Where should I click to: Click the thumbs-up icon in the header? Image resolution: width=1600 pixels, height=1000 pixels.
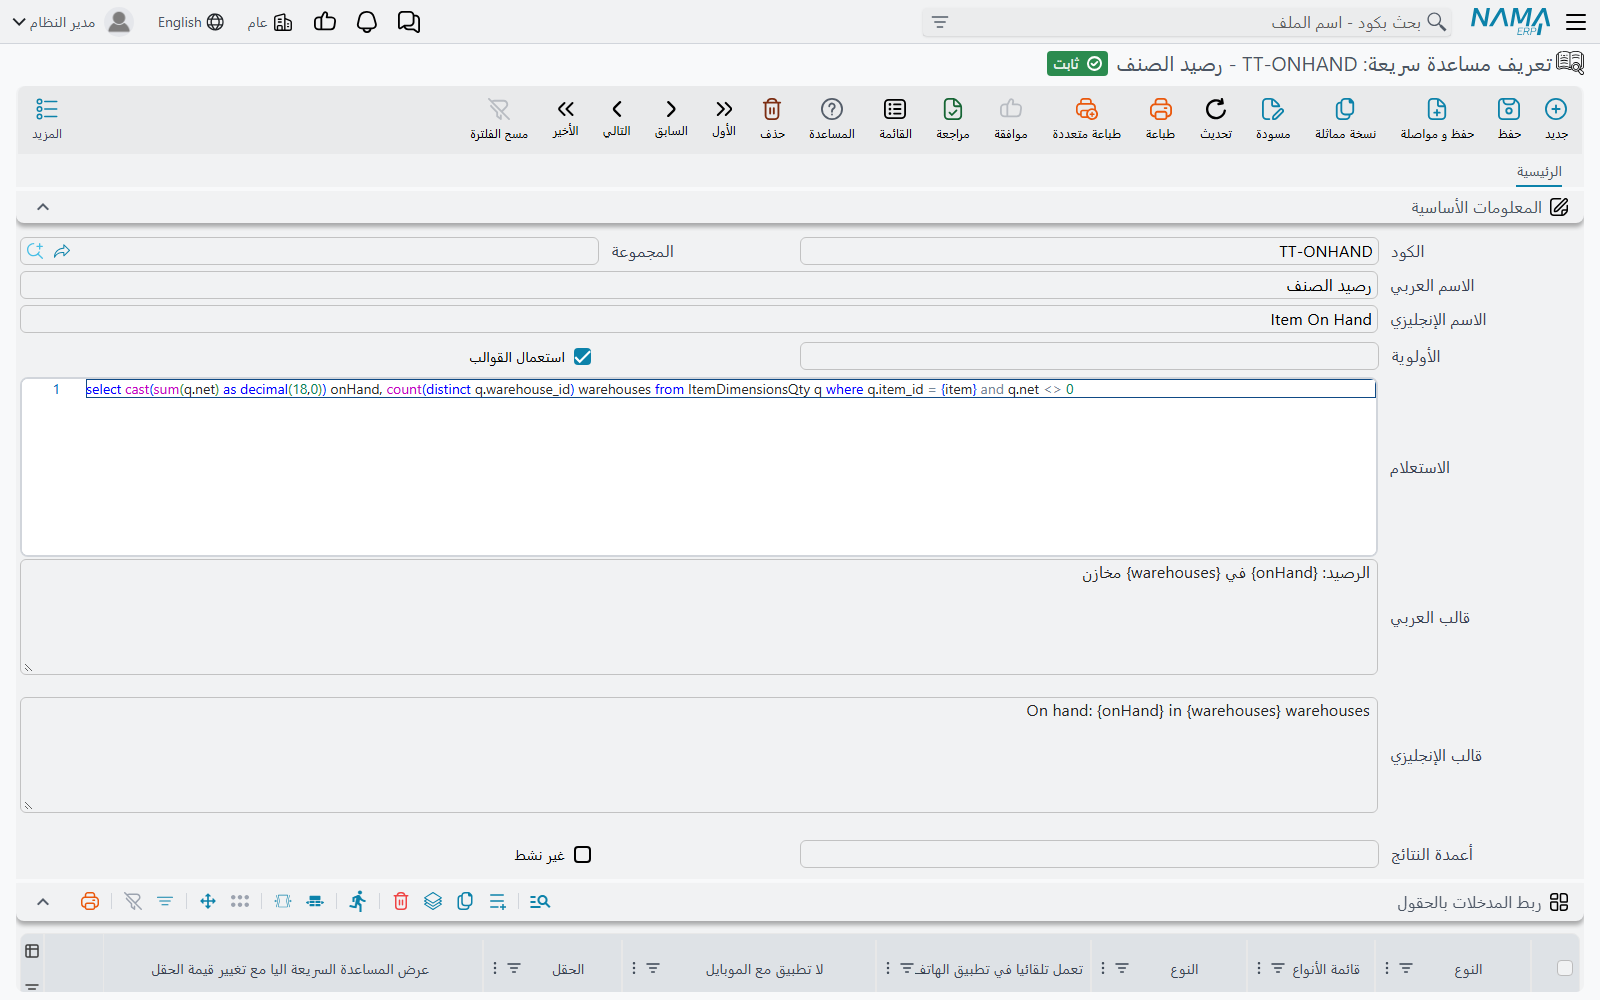coord(325,22)
